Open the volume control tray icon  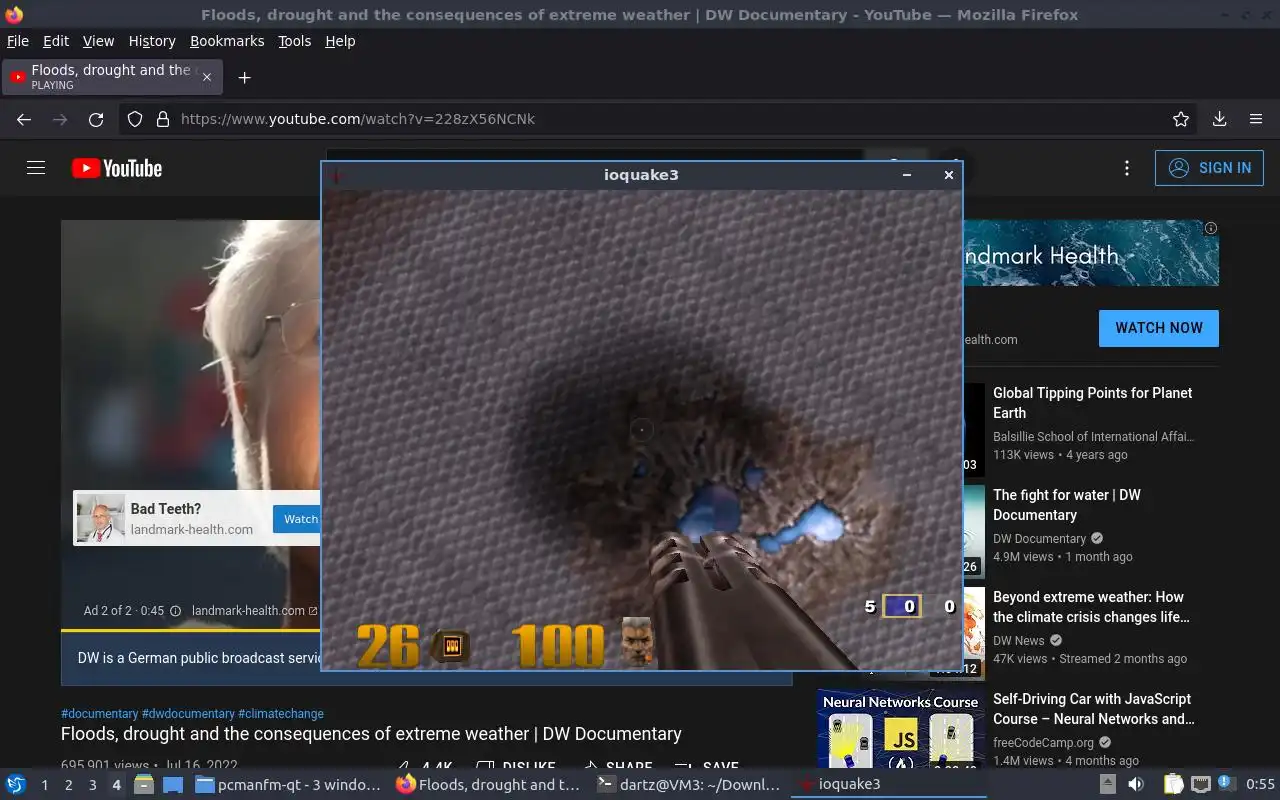tap(1136, 785)
